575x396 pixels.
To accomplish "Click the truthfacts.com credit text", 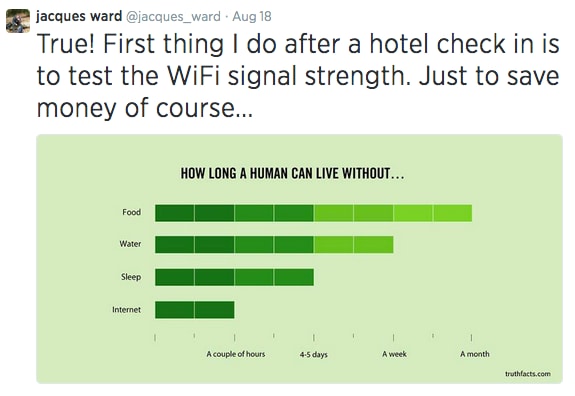I will point(528,374).
